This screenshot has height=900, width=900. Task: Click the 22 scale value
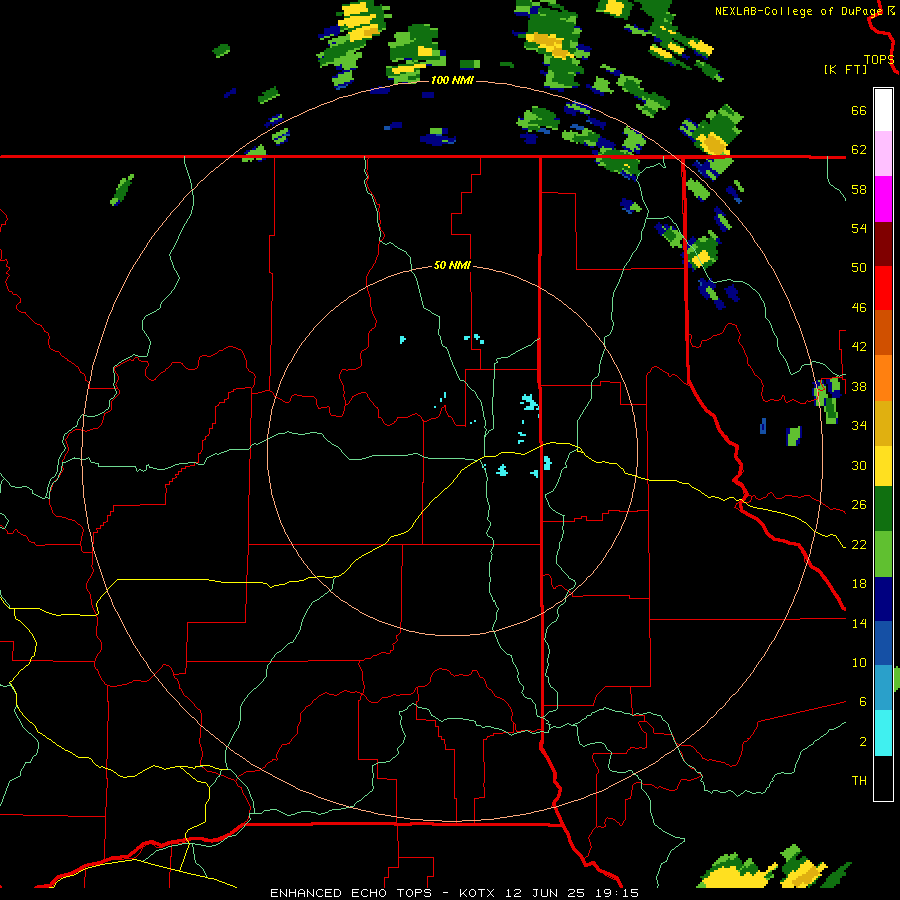tap(859, 544)
